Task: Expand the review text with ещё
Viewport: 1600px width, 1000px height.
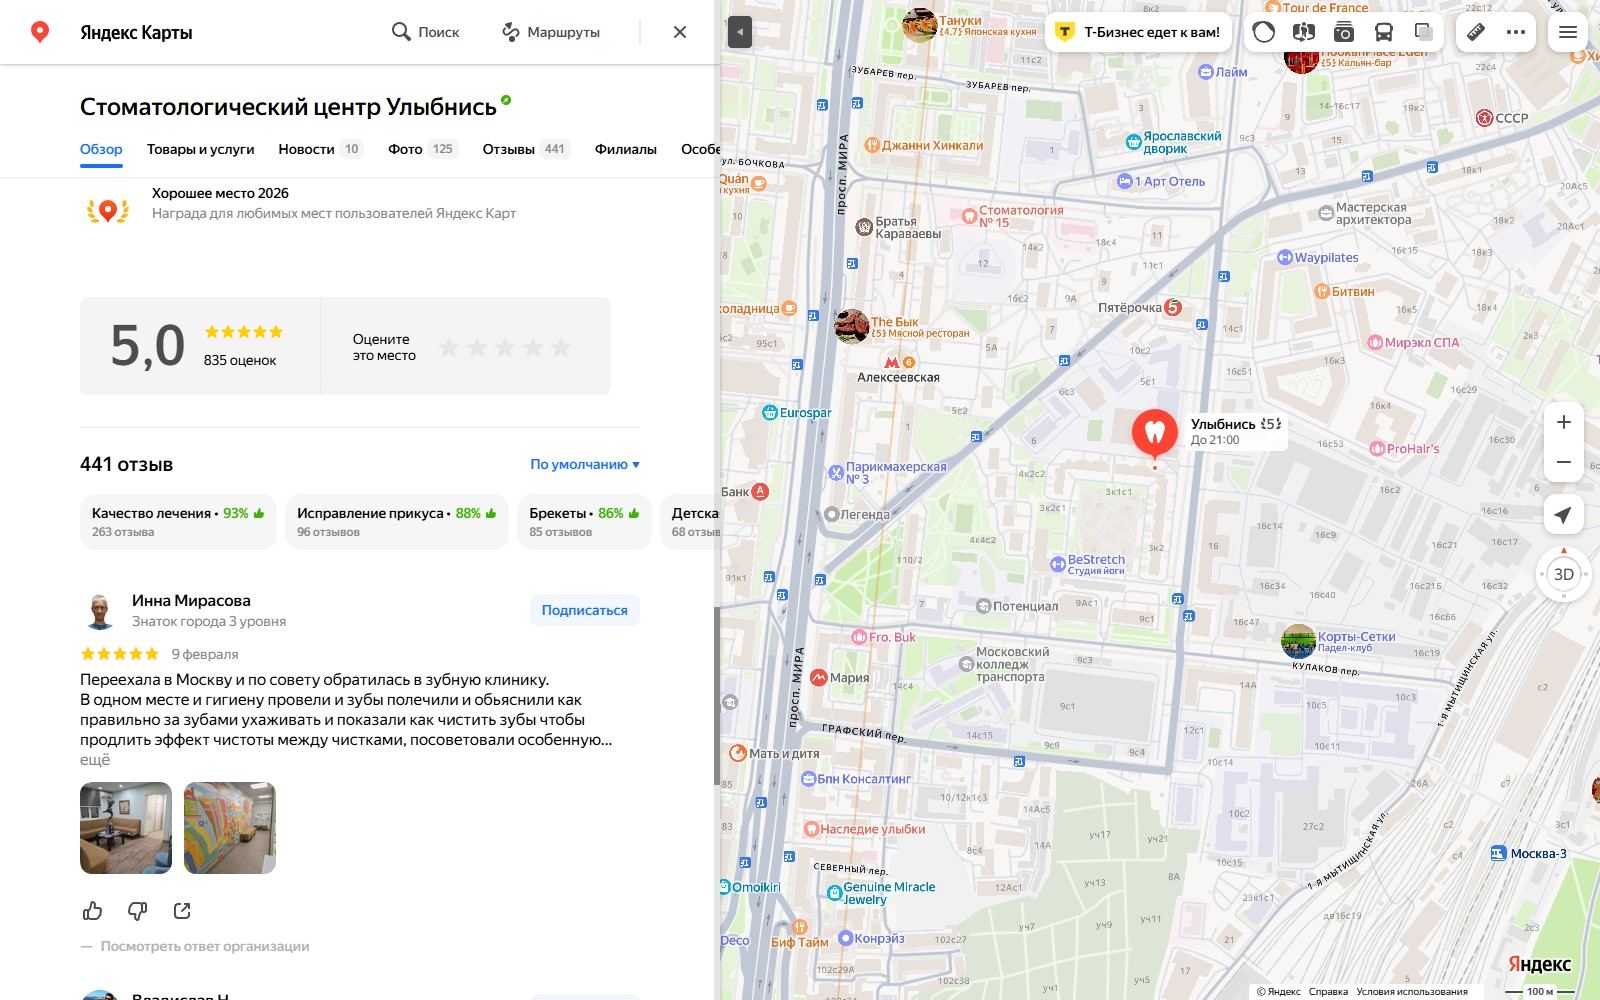Action: [95, 760]
